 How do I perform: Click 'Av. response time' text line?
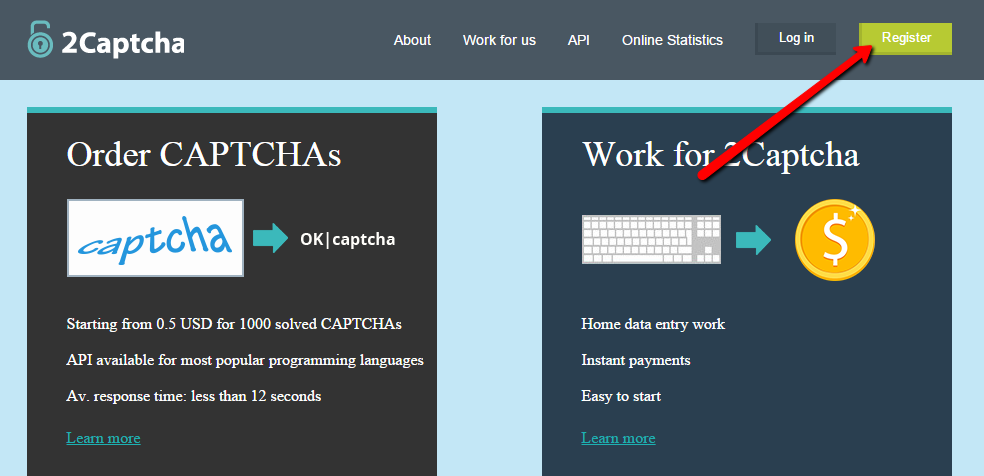tap(194, 396)
